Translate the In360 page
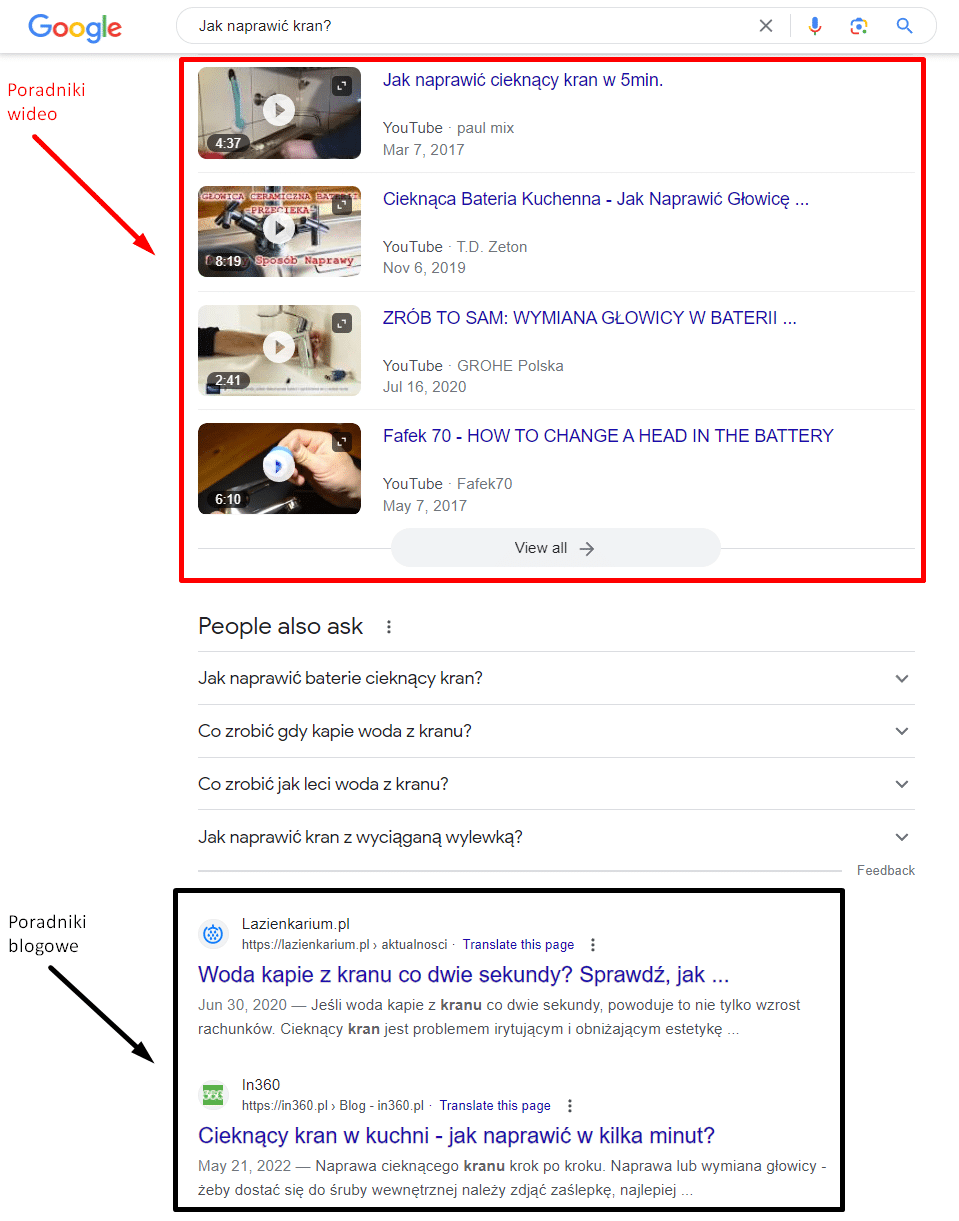The image size is (959, 1221). click(x=495, y=1106)
